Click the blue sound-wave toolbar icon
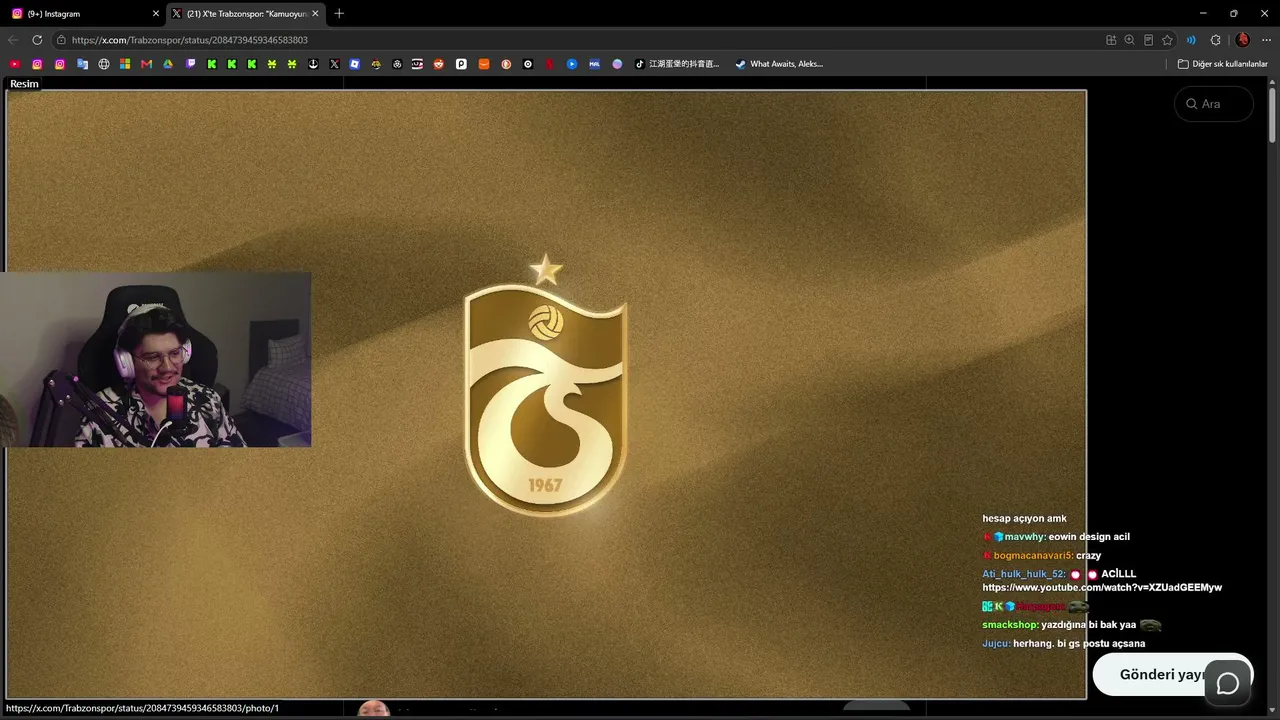Image resolution: width=1280 pixels, height=720 pixels. tap(1191, 40)
